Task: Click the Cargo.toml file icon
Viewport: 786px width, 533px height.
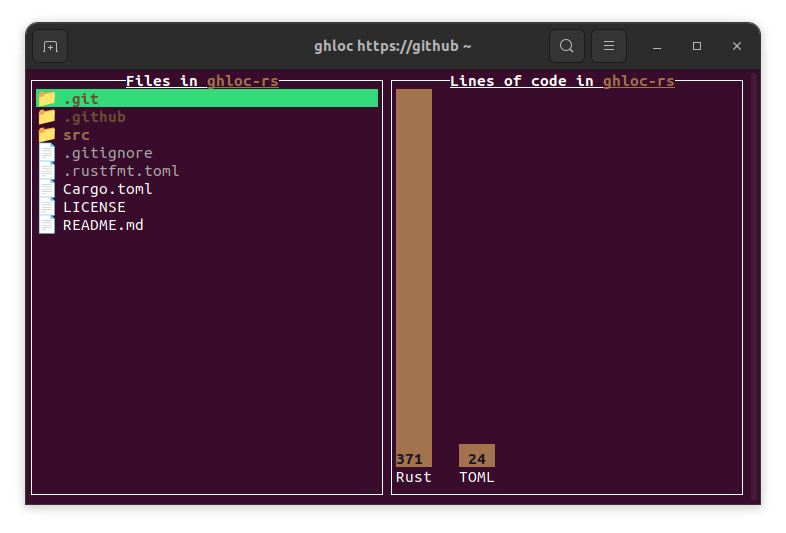Action: 47,189
